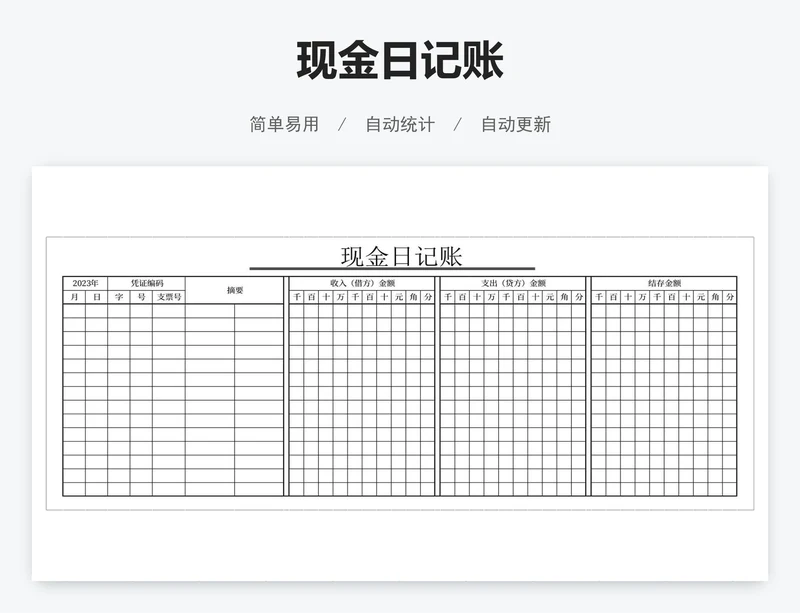The image size is (800, 613).
Task: Click the 万 column under 支出(贷方)金额
Action: click(x=491, y=297)
